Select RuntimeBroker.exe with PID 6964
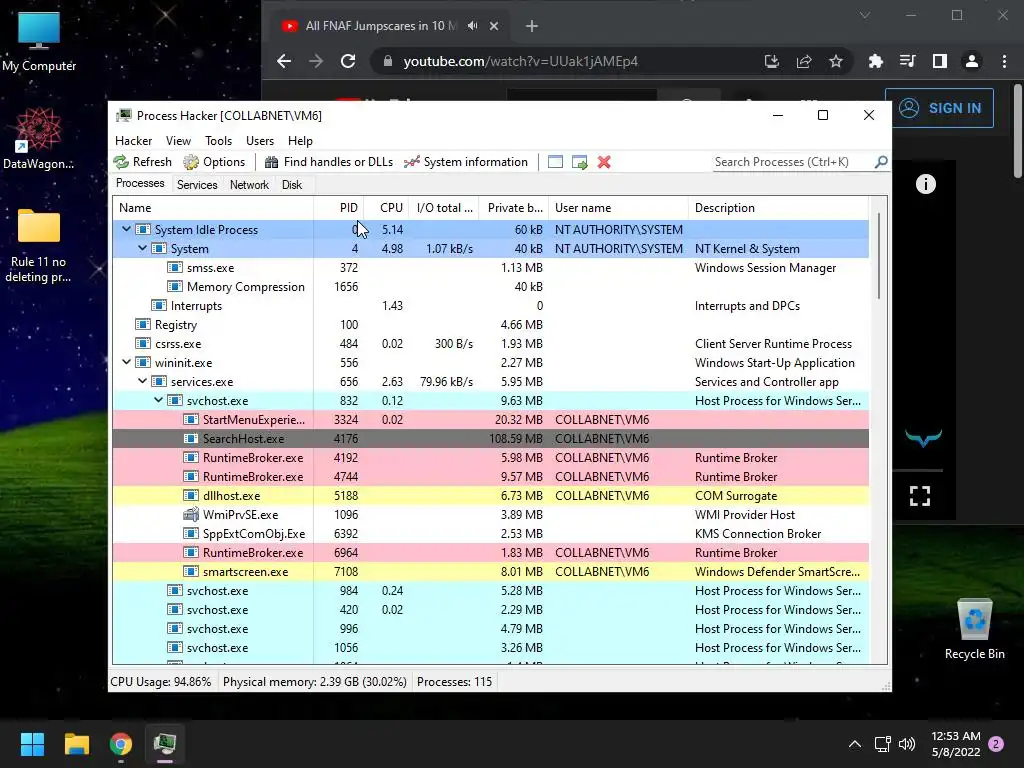 tap(490, 552)
